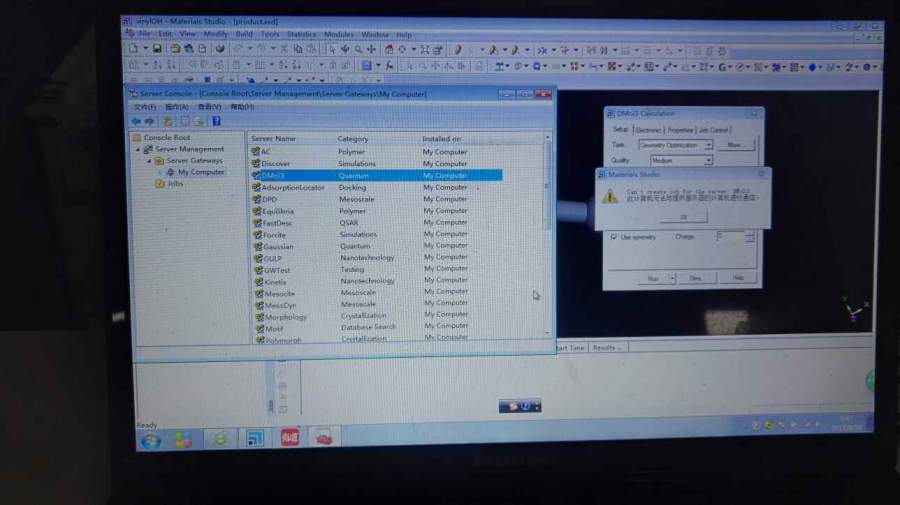Viewport: 900px width, 505px height.
Task: Click the Charge input field
Action: point(730,236)
